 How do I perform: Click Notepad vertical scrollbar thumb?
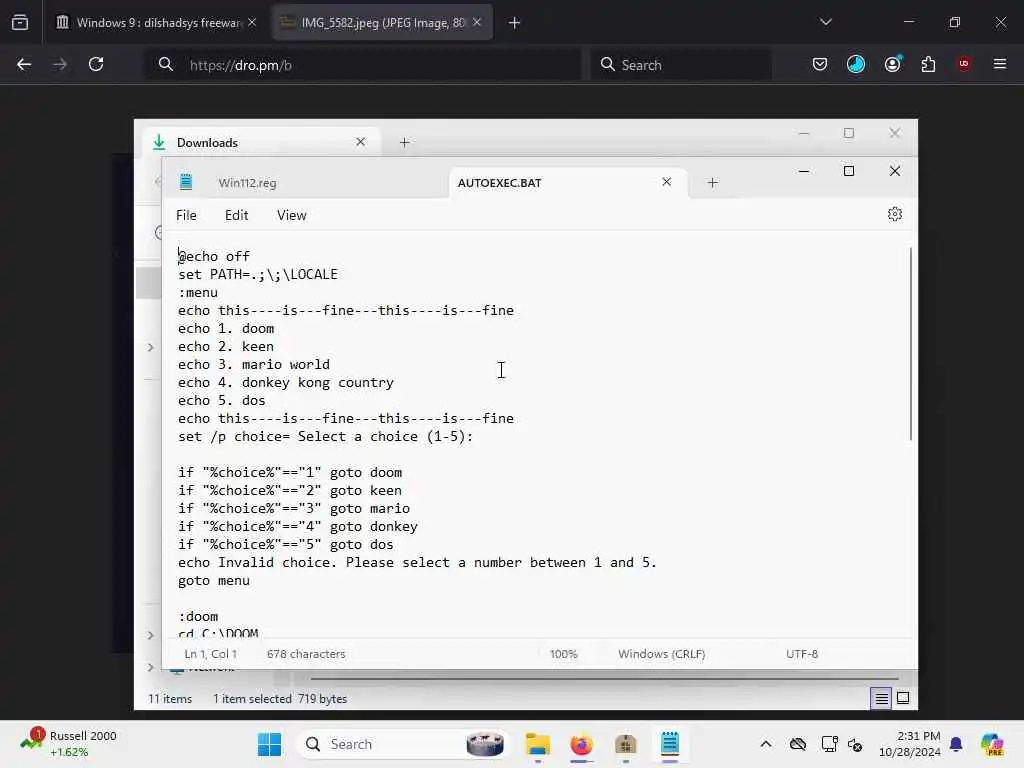910,344
